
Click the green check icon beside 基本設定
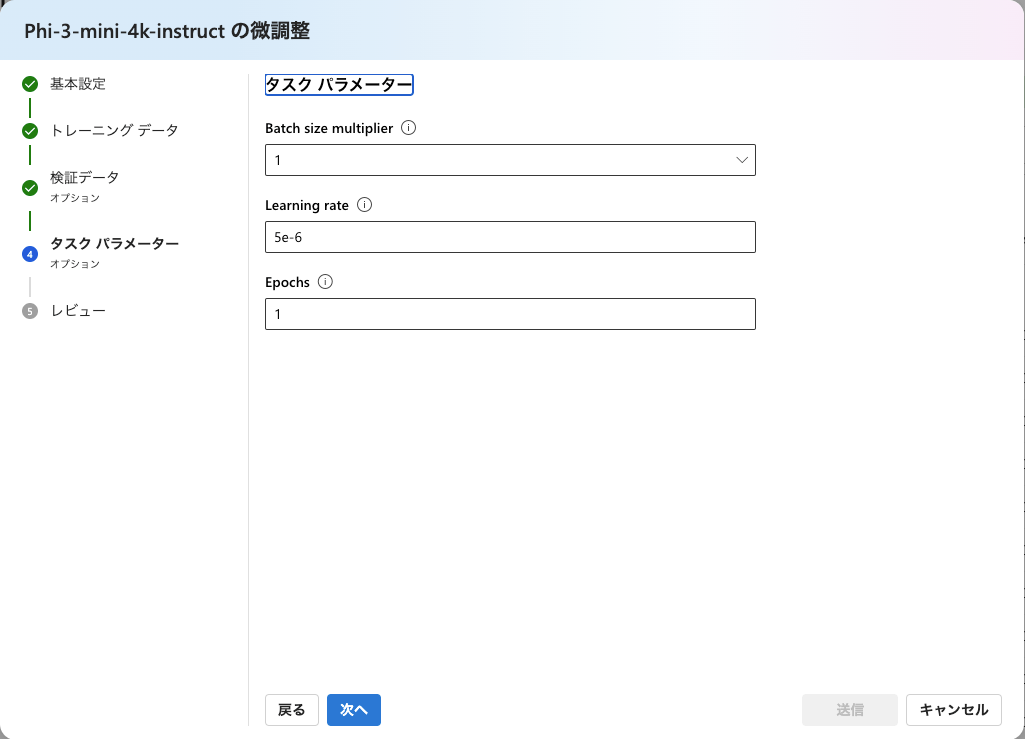[30, 84]
